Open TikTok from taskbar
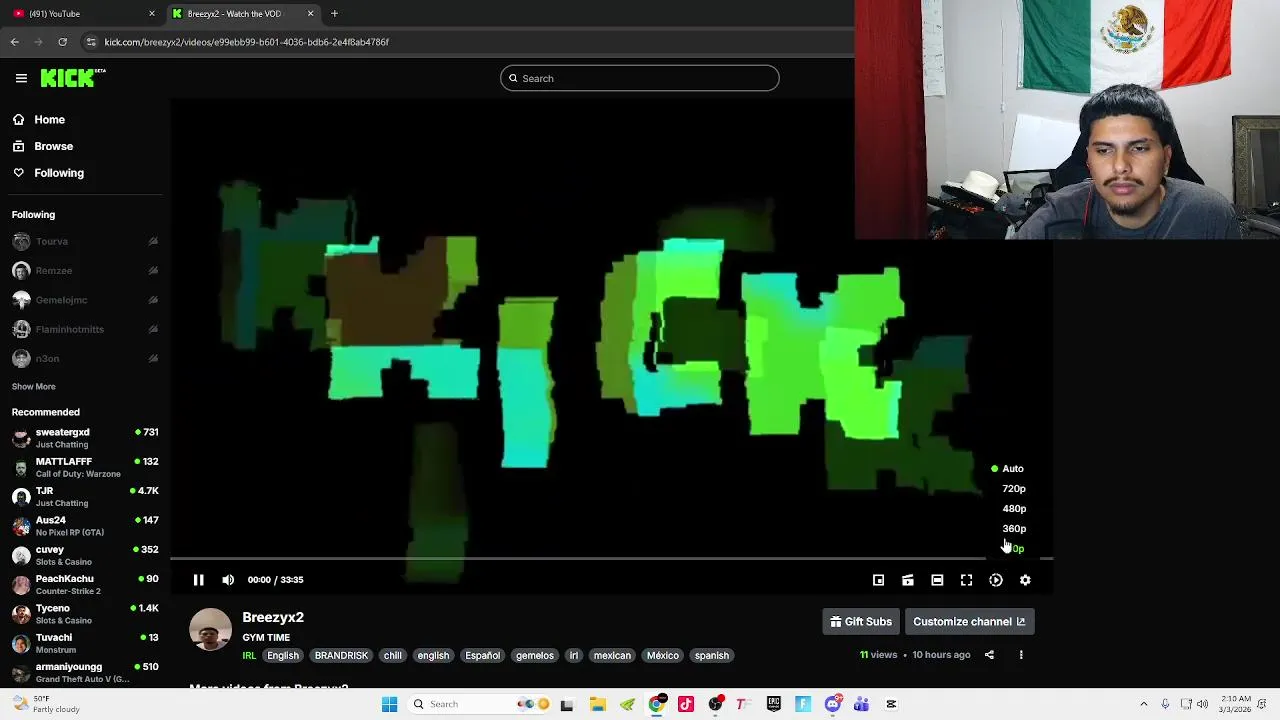The image size is (1280, 720). [686, 705]
